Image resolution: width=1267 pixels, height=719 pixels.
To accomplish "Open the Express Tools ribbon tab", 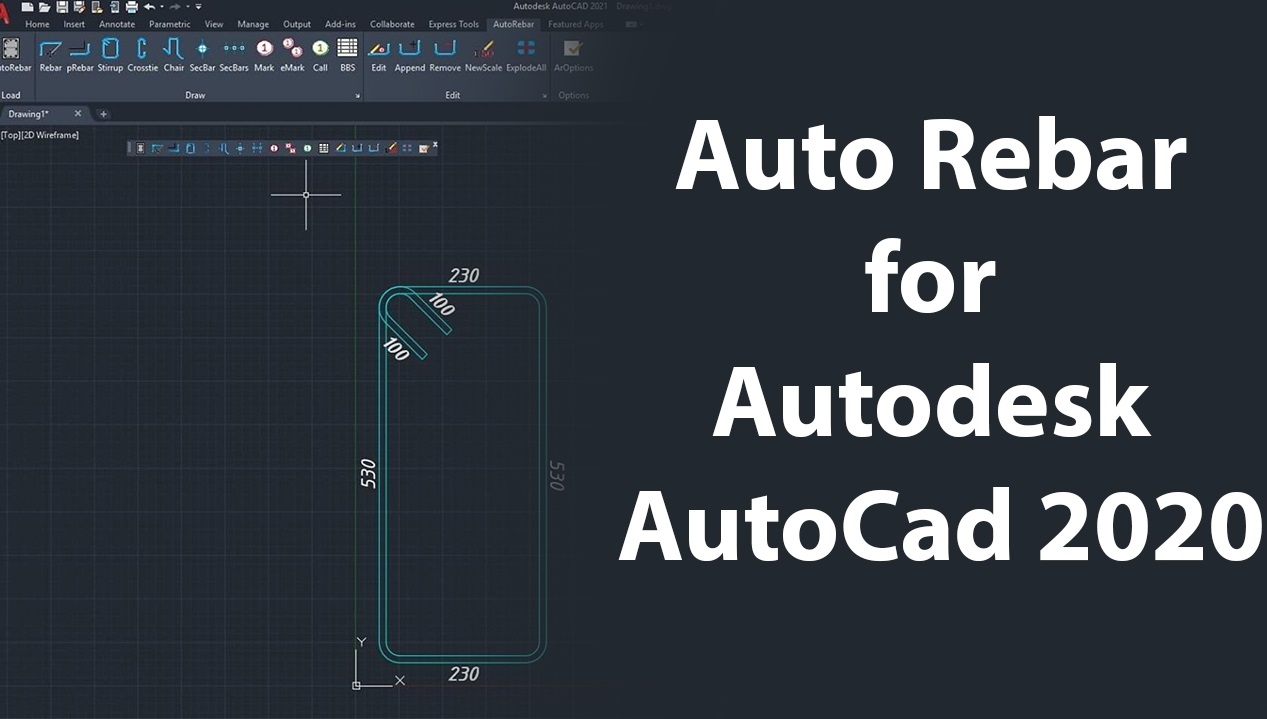I will coord(454,24).
